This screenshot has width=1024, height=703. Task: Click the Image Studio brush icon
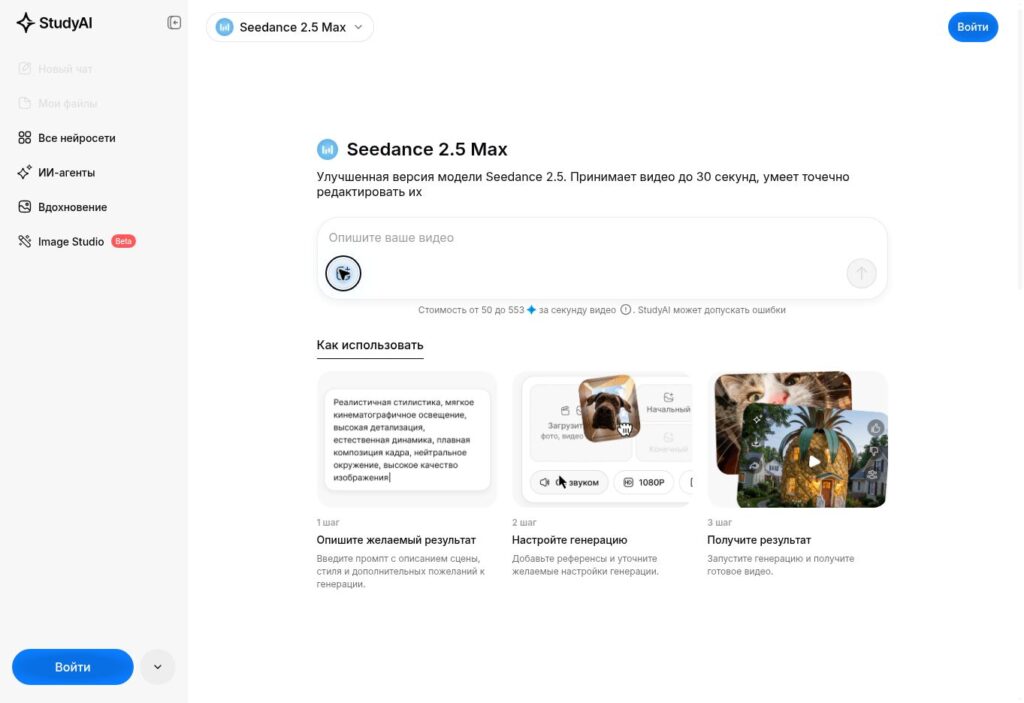tap(25, 242)
